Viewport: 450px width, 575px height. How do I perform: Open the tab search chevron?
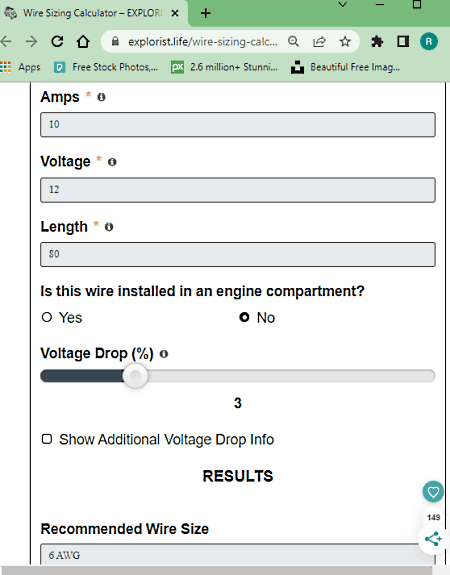coord(343,5)
